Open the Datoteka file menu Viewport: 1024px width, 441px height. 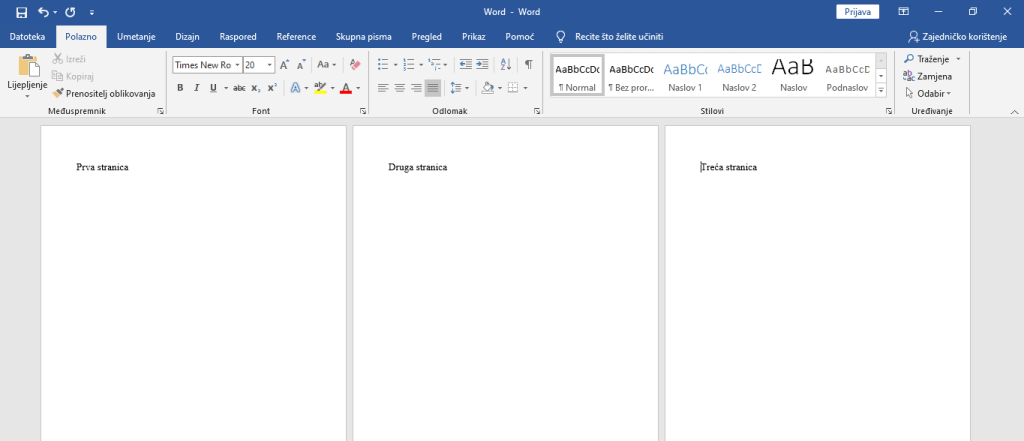(x=27, y=36)
